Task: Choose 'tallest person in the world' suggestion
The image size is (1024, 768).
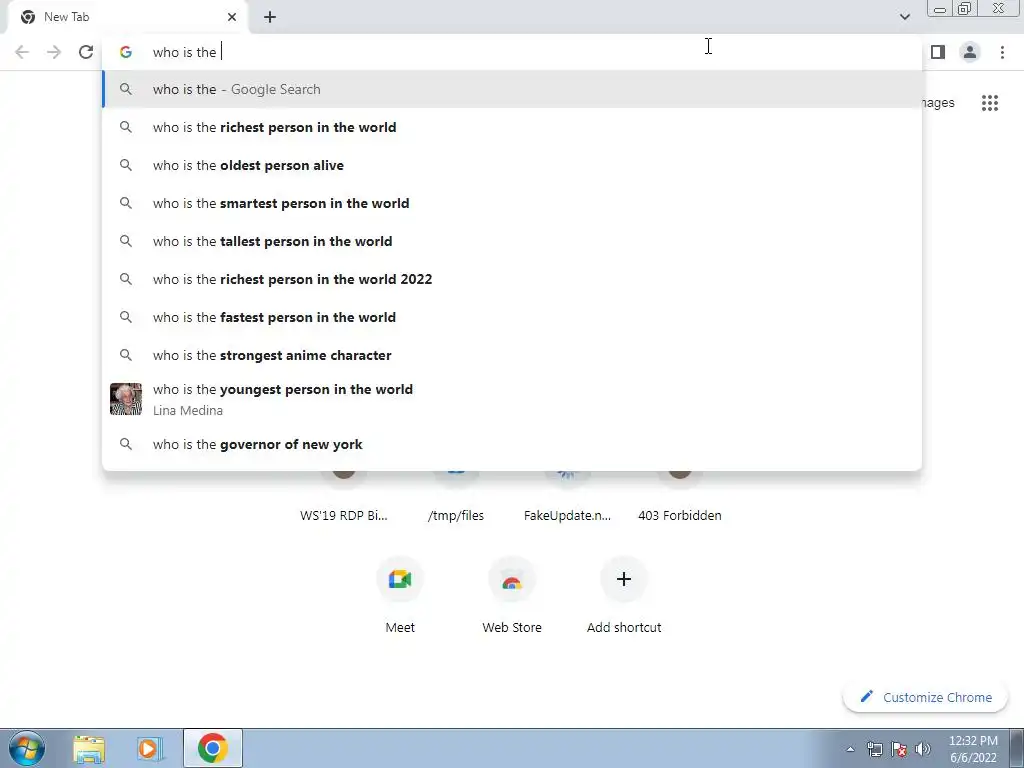Action: (x=512, y=241)
